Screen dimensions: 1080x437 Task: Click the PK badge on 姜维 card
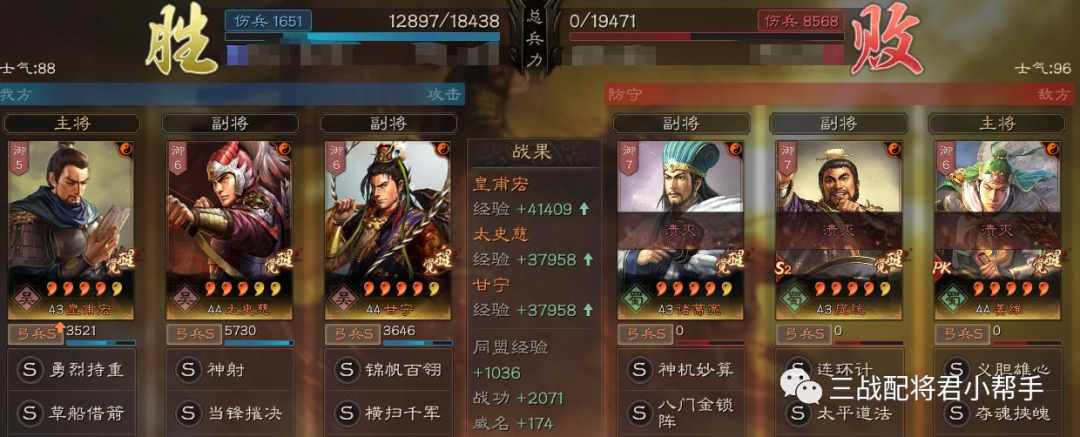point(941,266)
